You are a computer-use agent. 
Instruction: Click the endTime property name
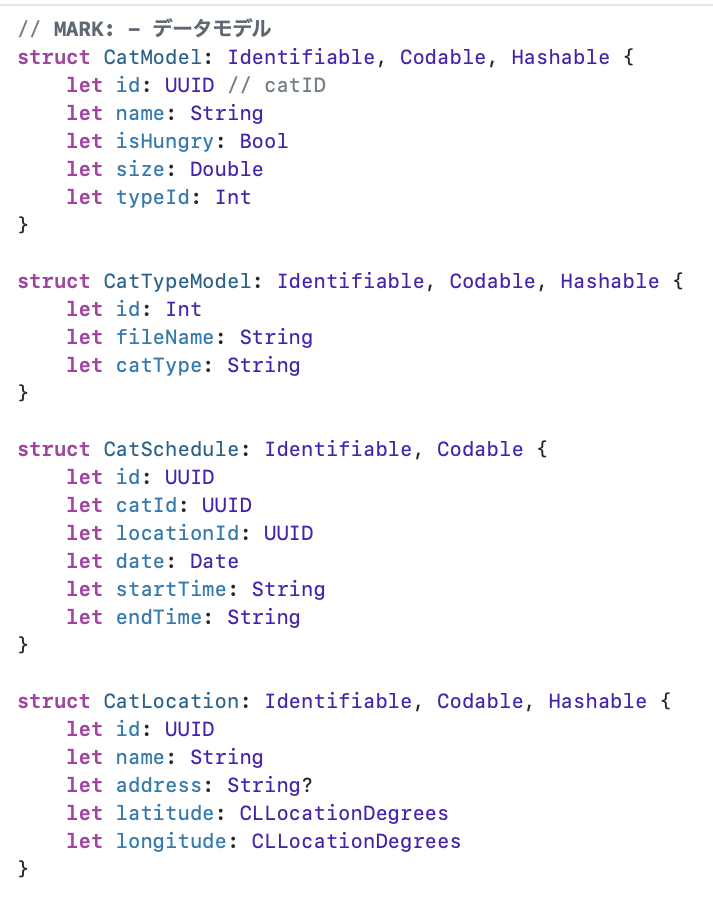[159, 618]
